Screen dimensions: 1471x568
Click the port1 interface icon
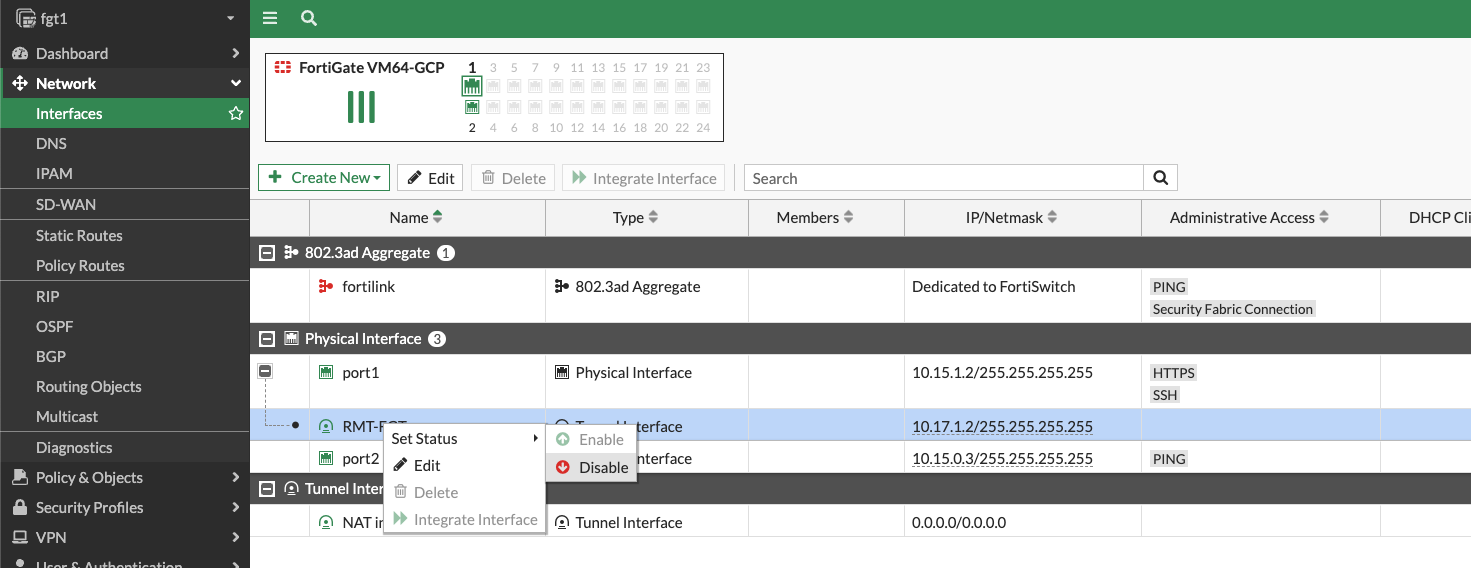325,373
